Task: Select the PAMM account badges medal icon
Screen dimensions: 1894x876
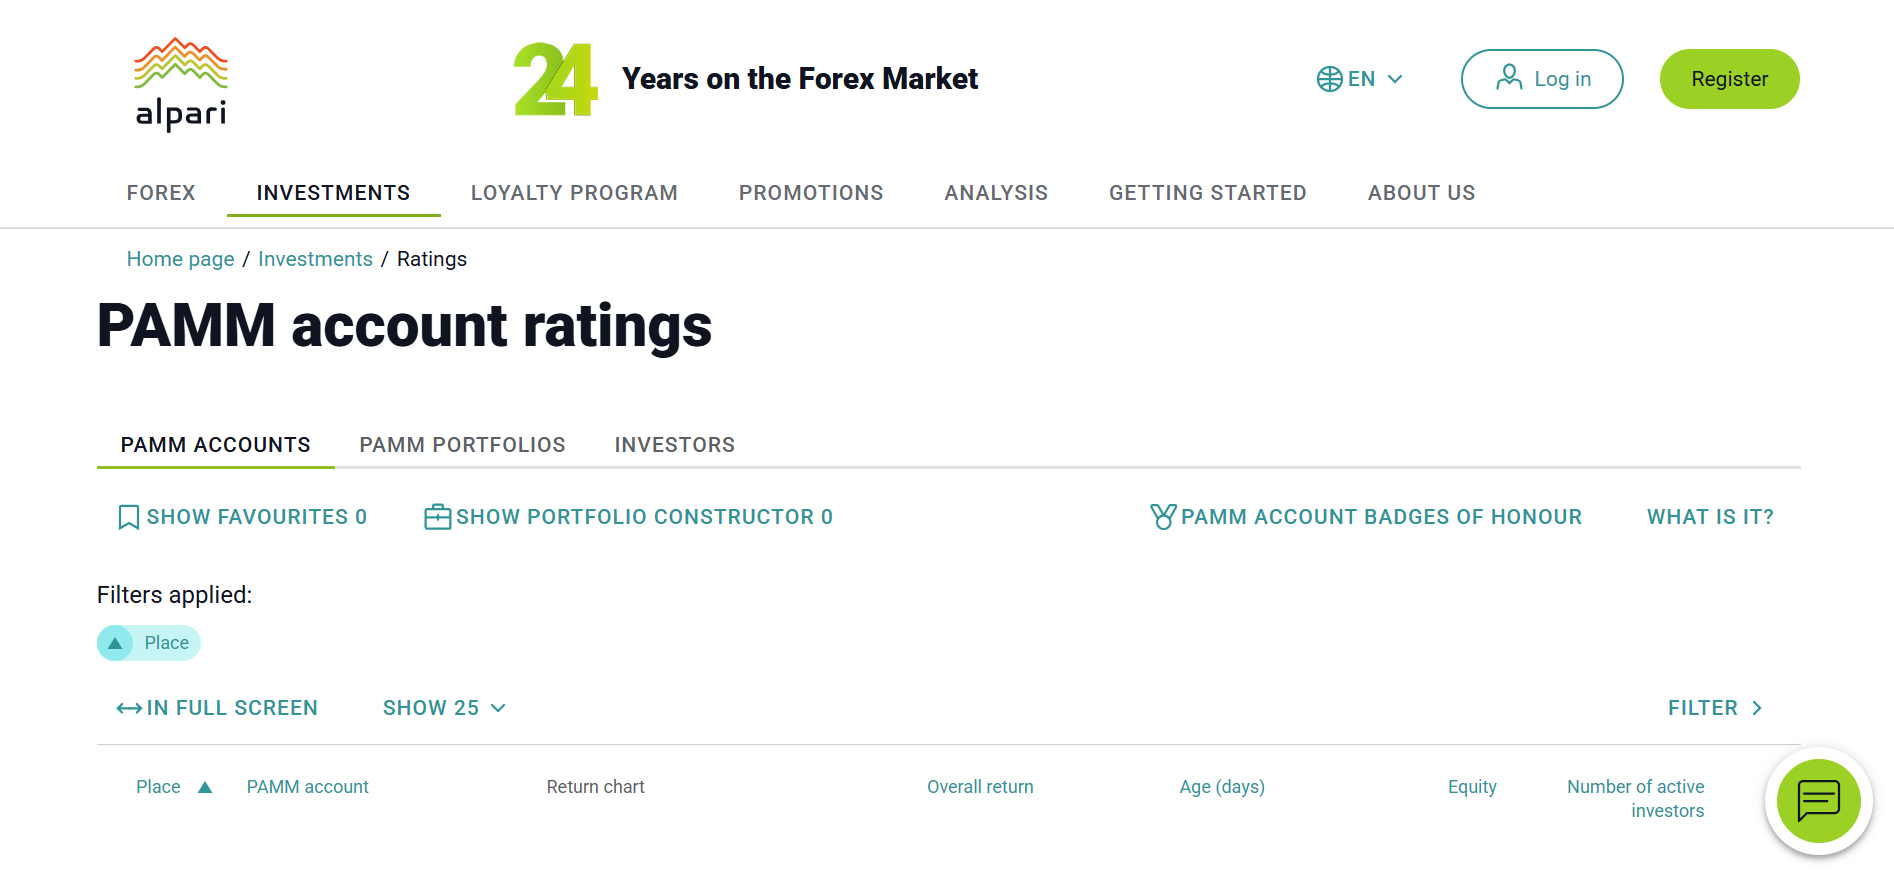Action: (1163, 516)
